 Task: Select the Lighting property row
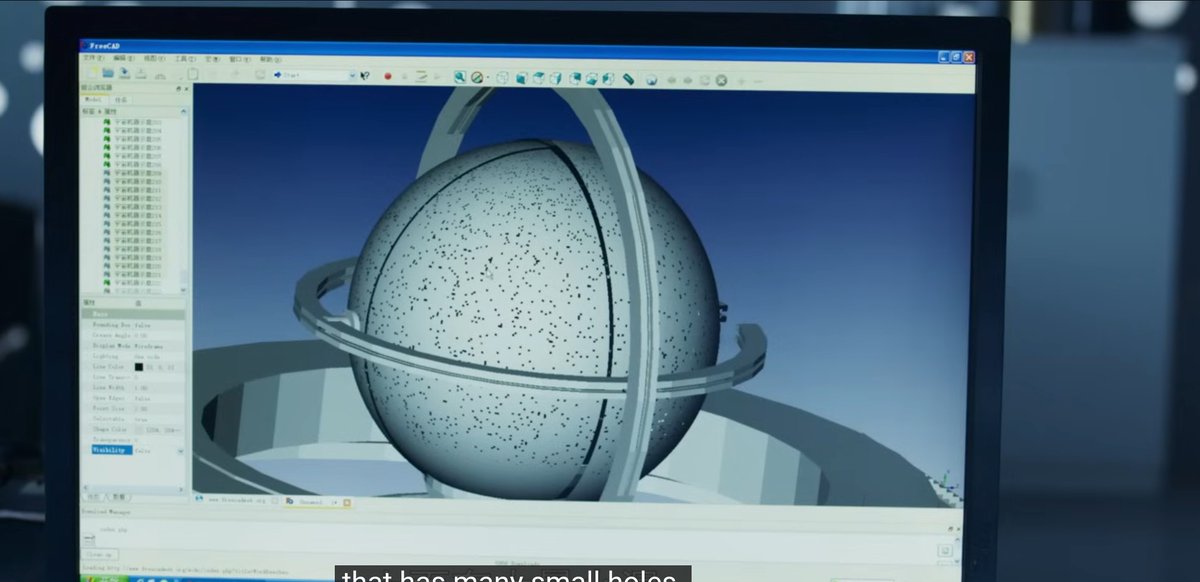[132, 357]
